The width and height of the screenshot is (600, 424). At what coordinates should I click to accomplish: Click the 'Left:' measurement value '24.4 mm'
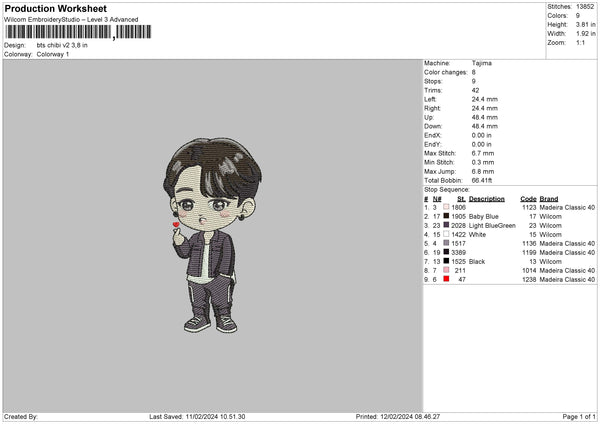tap(484, 99)
